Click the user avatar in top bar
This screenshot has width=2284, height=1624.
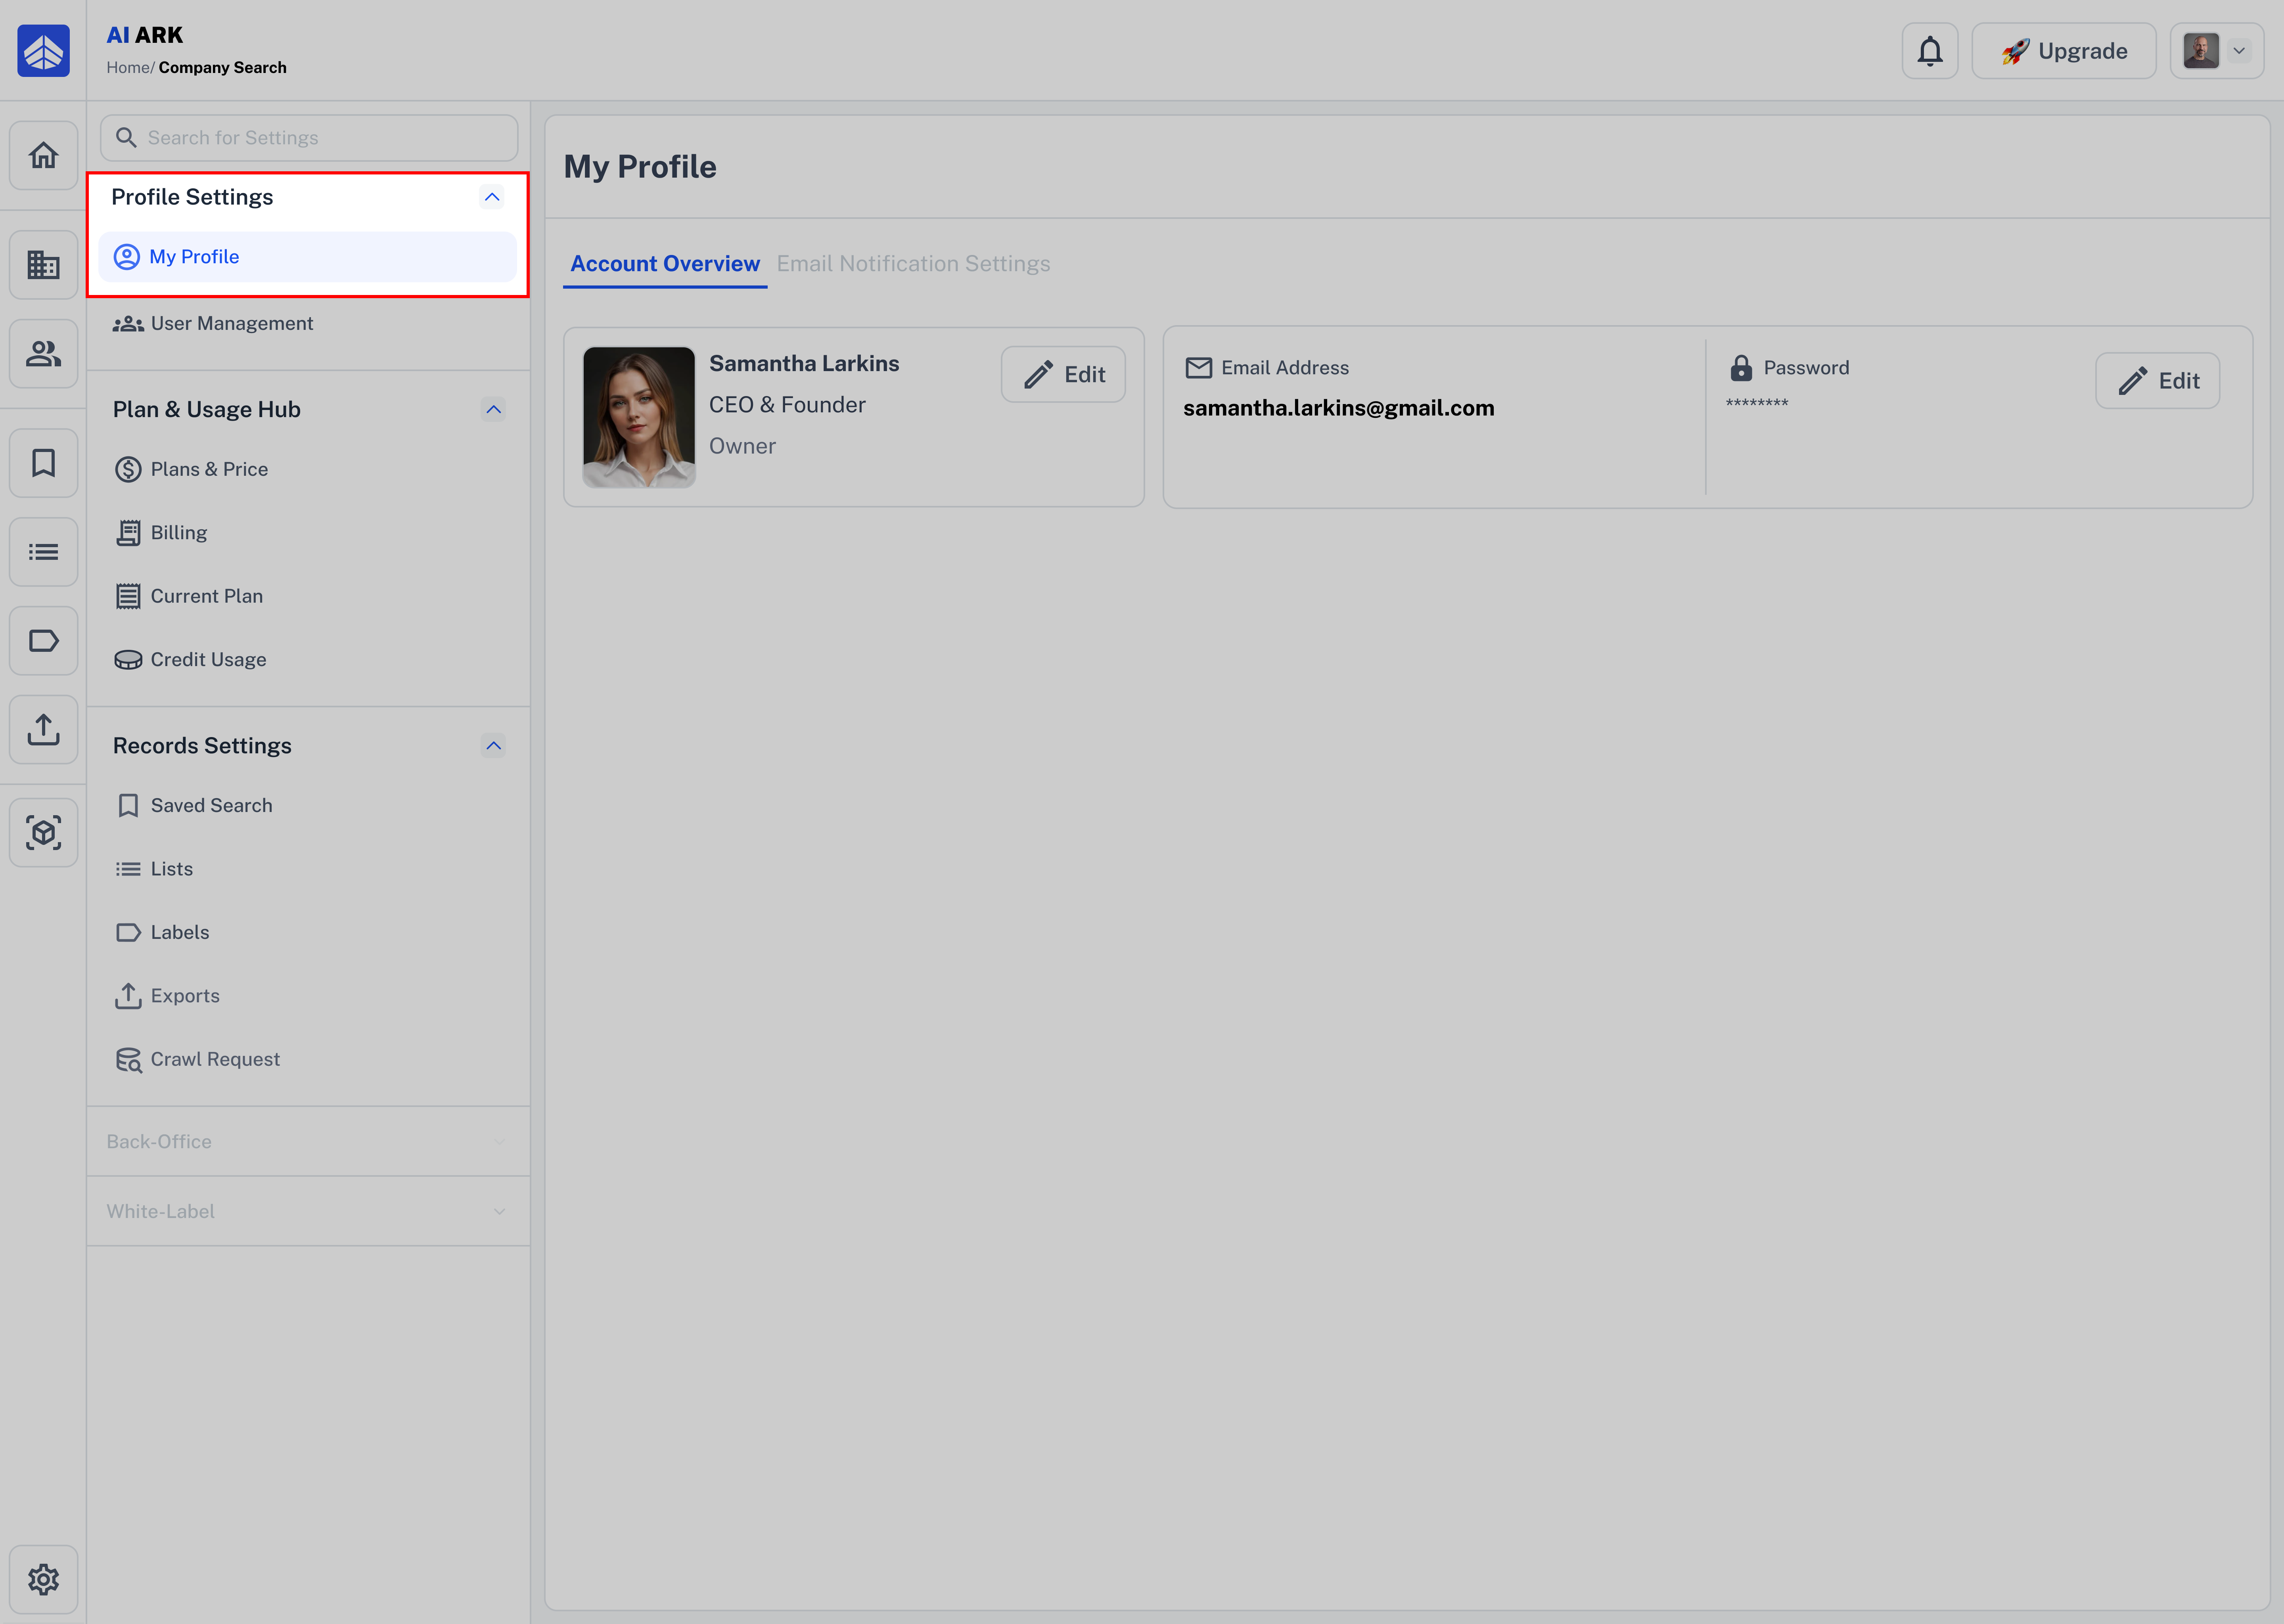(x=2202, y=51)
